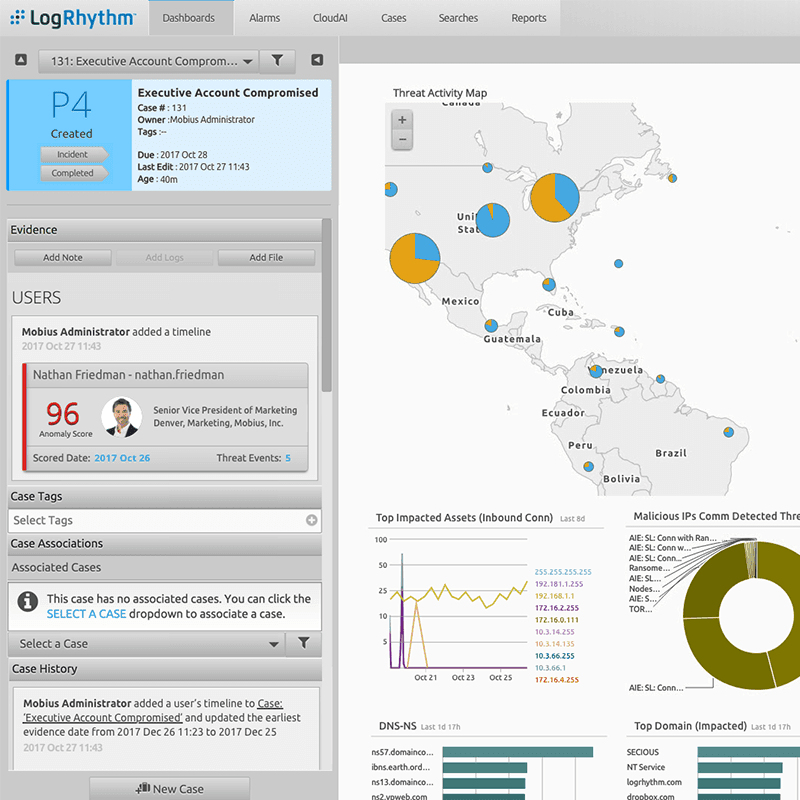Click the ibns.earth.ord... DNS entry

(401, 767)
